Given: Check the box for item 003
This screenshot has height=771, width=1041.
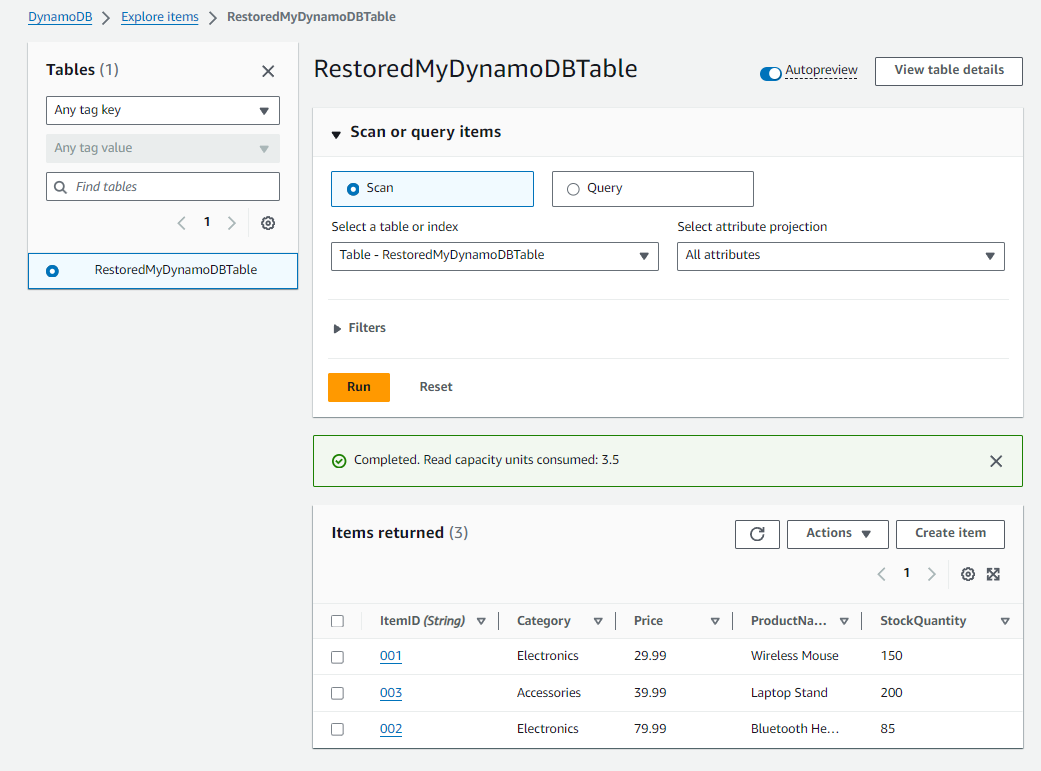Looking at the screenshot, I should click(337, 693).
